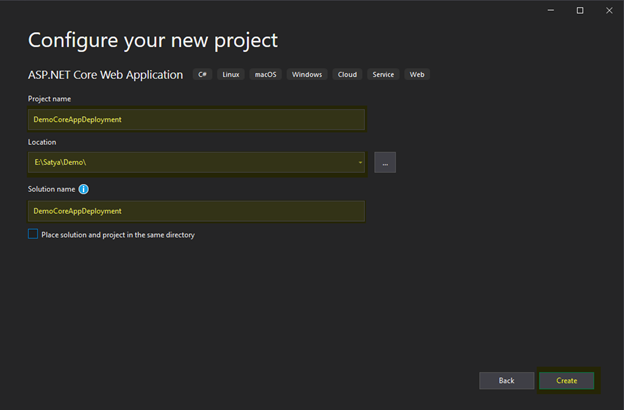Viewport: 624px width, 410px height.
Task: Focus the Project name text field
Action: tap(197, 120)
